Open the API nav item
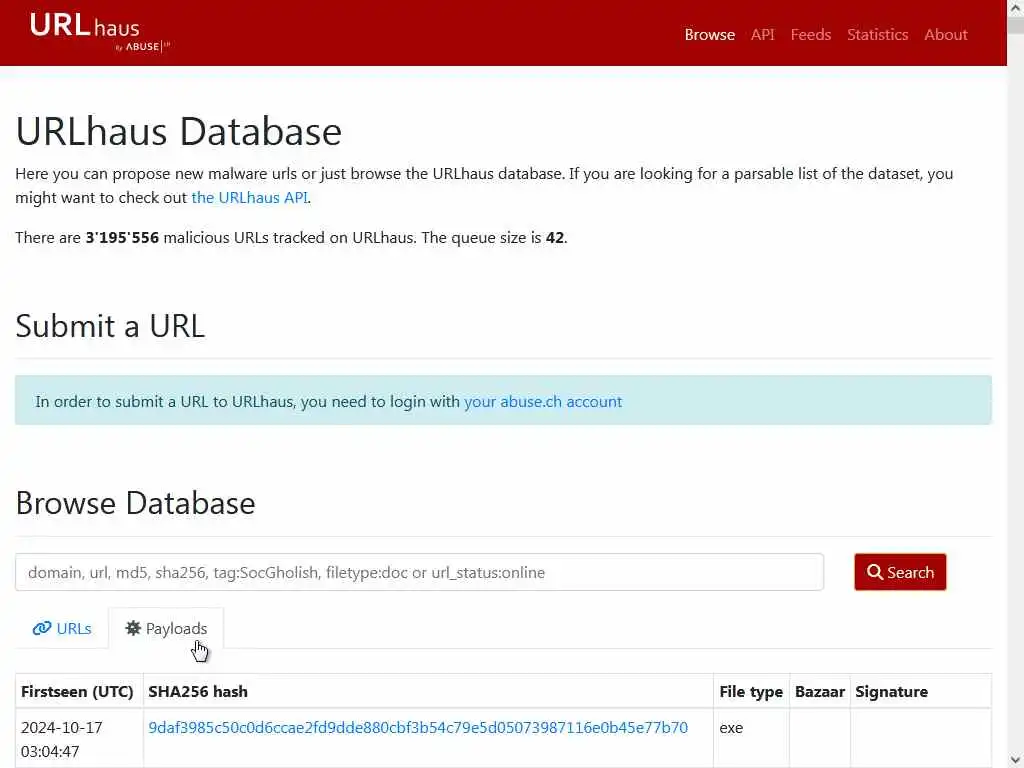This screenshot has height=768, width=1024. [x=762, y=35]
